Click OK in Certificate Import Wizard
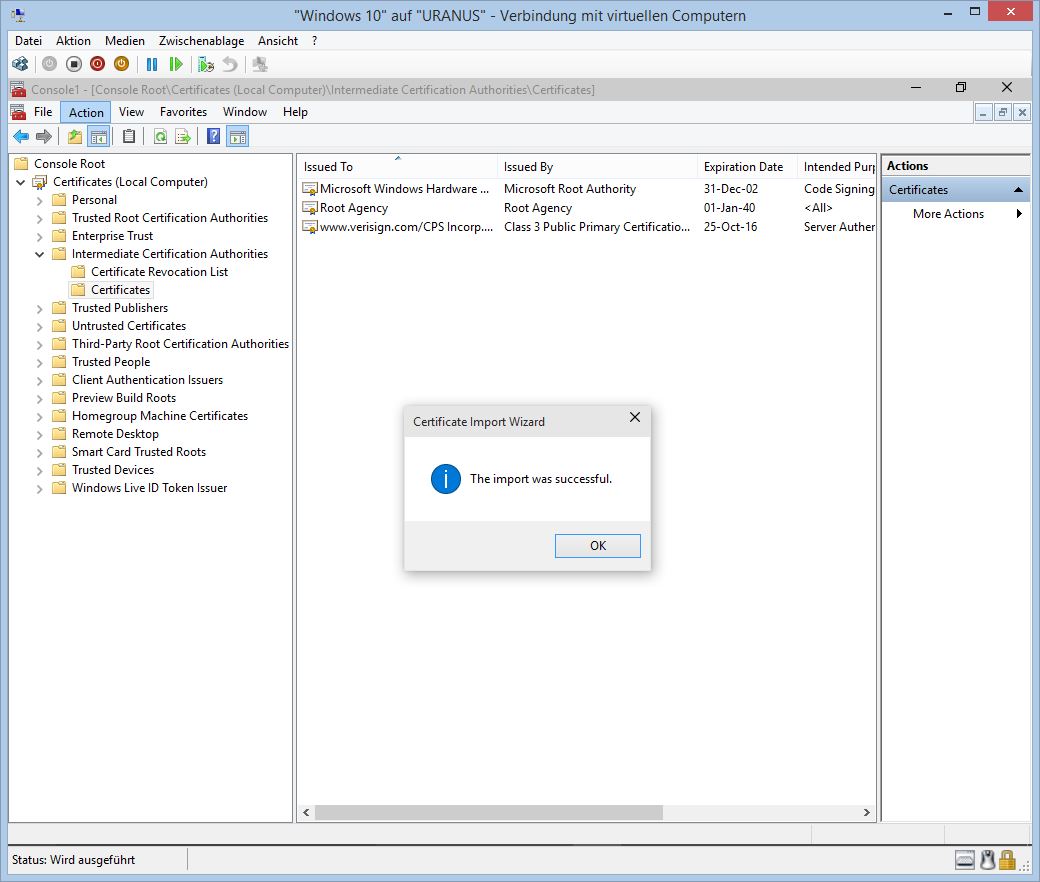 point(597,546)
